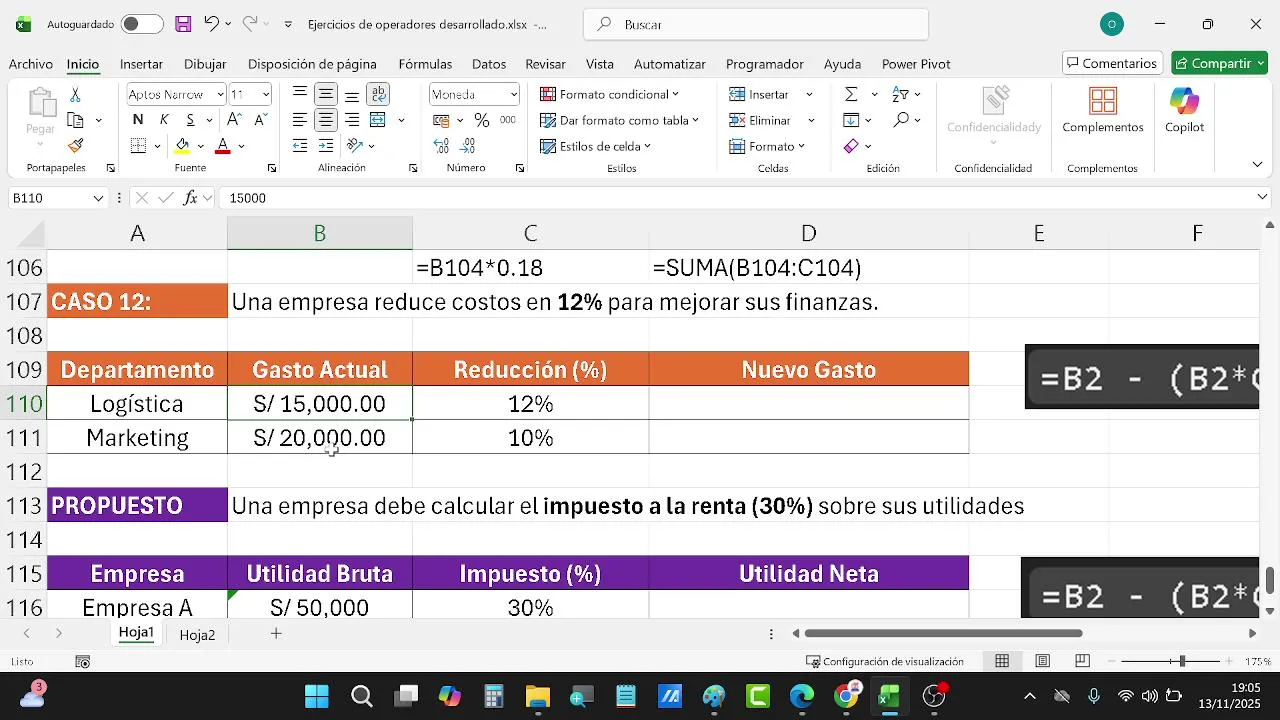Viewport: 1280px width, 720px height.
Task: Click text orientation icon
Action: click(x=355, y=146)
